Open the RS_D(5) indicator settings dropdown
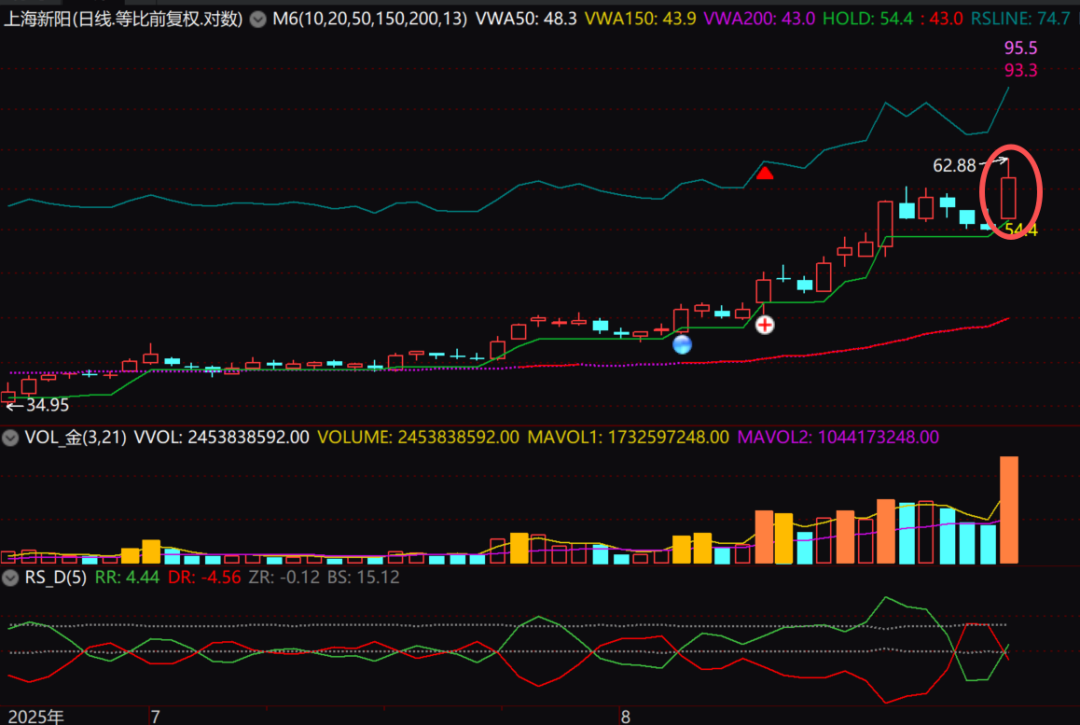The height and width of the screenshot is (725, 1080). click(x=10, y=577)
